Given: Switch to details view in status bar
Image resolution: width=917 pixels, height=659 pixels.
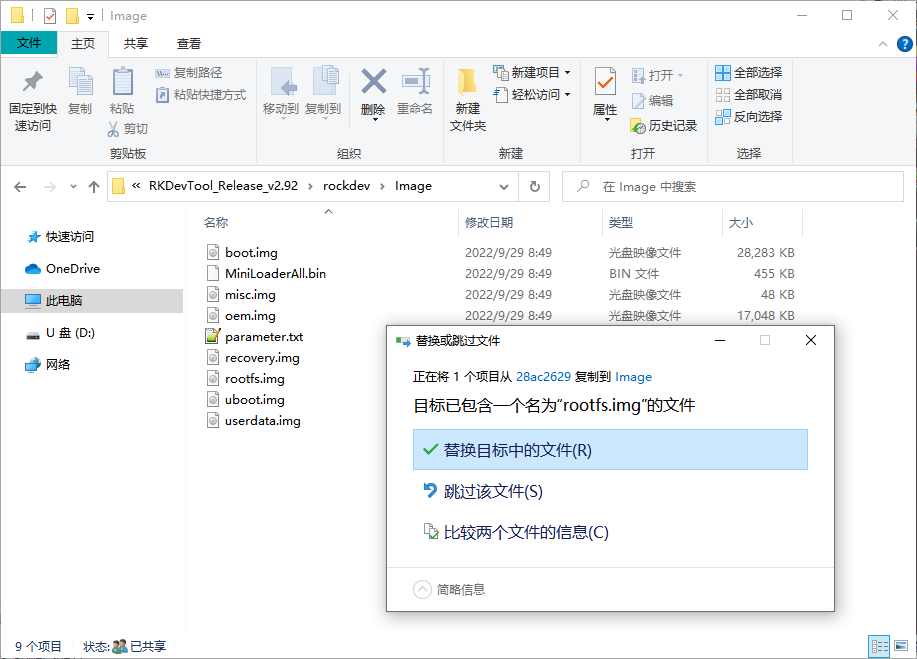Looking at the screenshot, I should pos(879,647).
